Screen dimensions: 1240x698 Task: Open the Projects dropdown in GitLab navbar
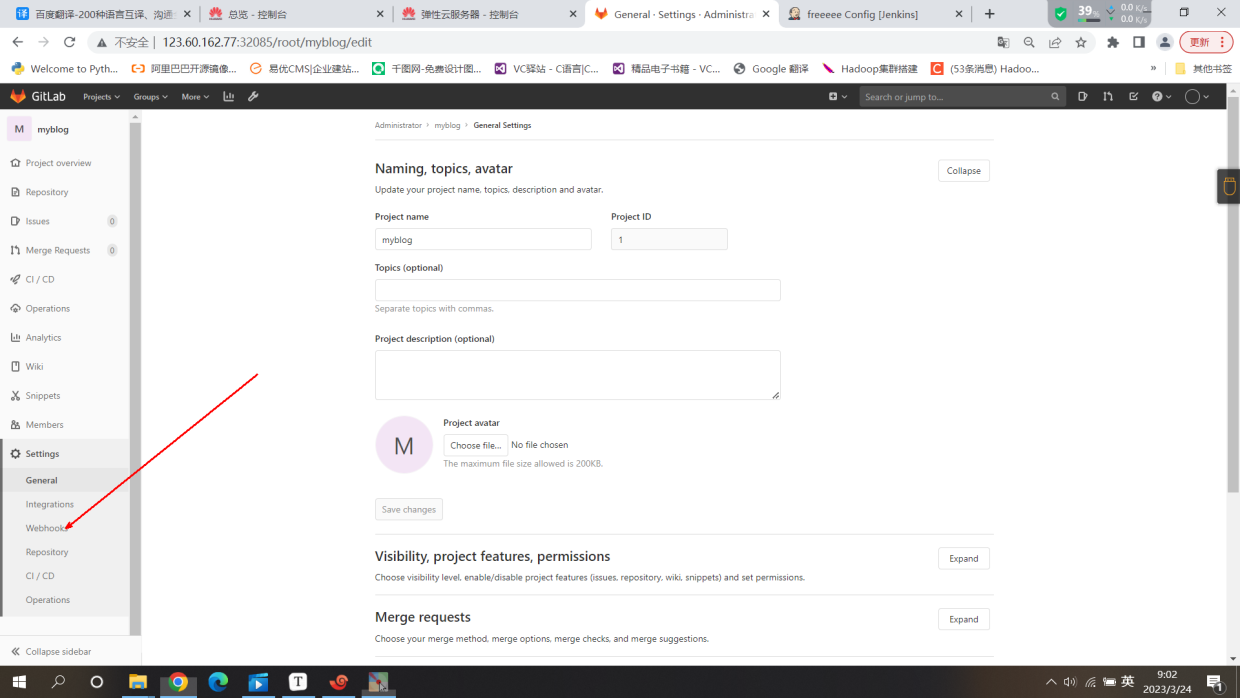click(101, 97)
